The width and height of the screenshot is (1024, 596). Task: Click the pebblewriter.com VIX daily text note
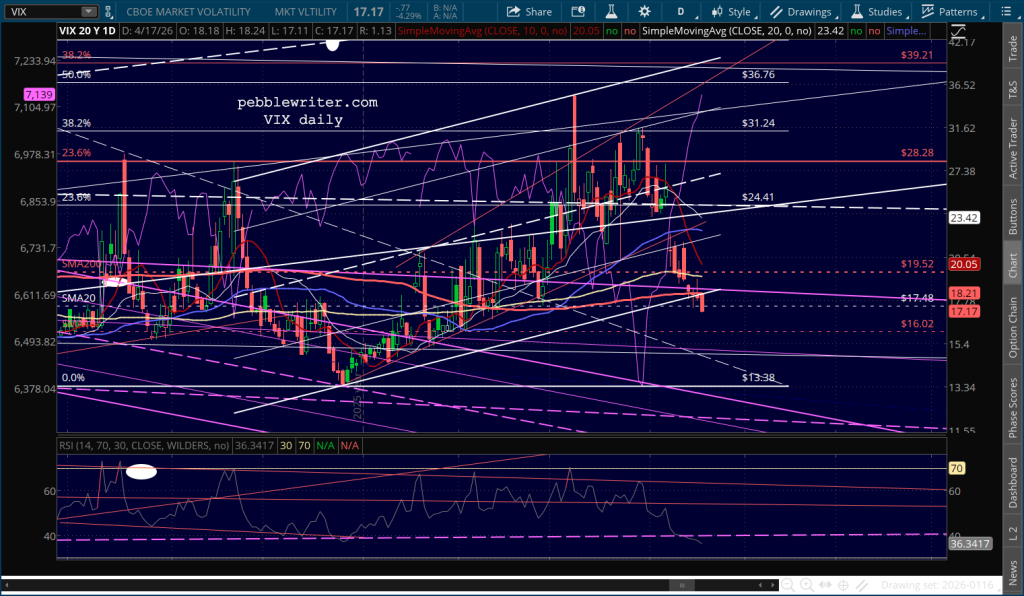tap(307, 111)
